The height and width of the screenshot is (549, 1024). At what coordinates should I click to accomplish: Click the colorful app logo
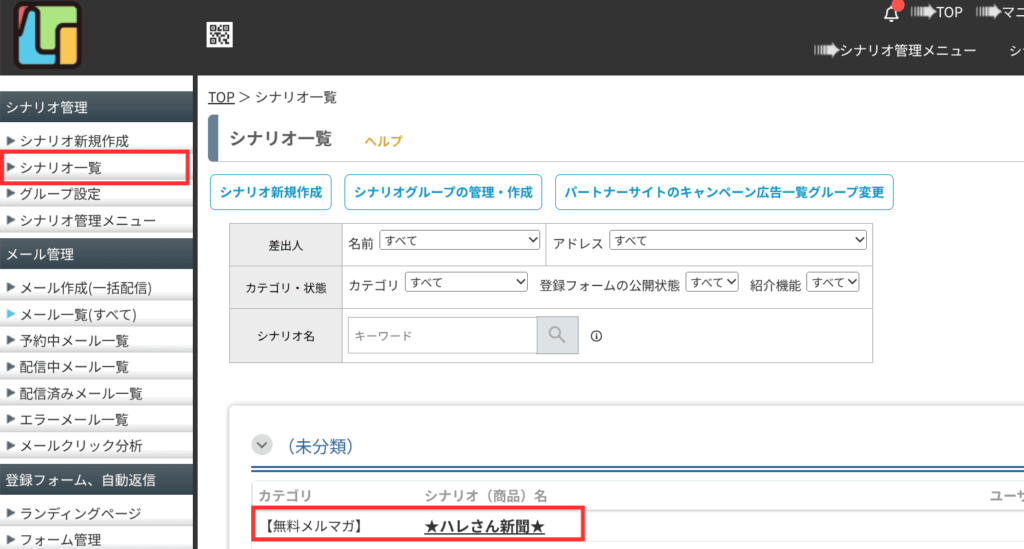[48, 35]
